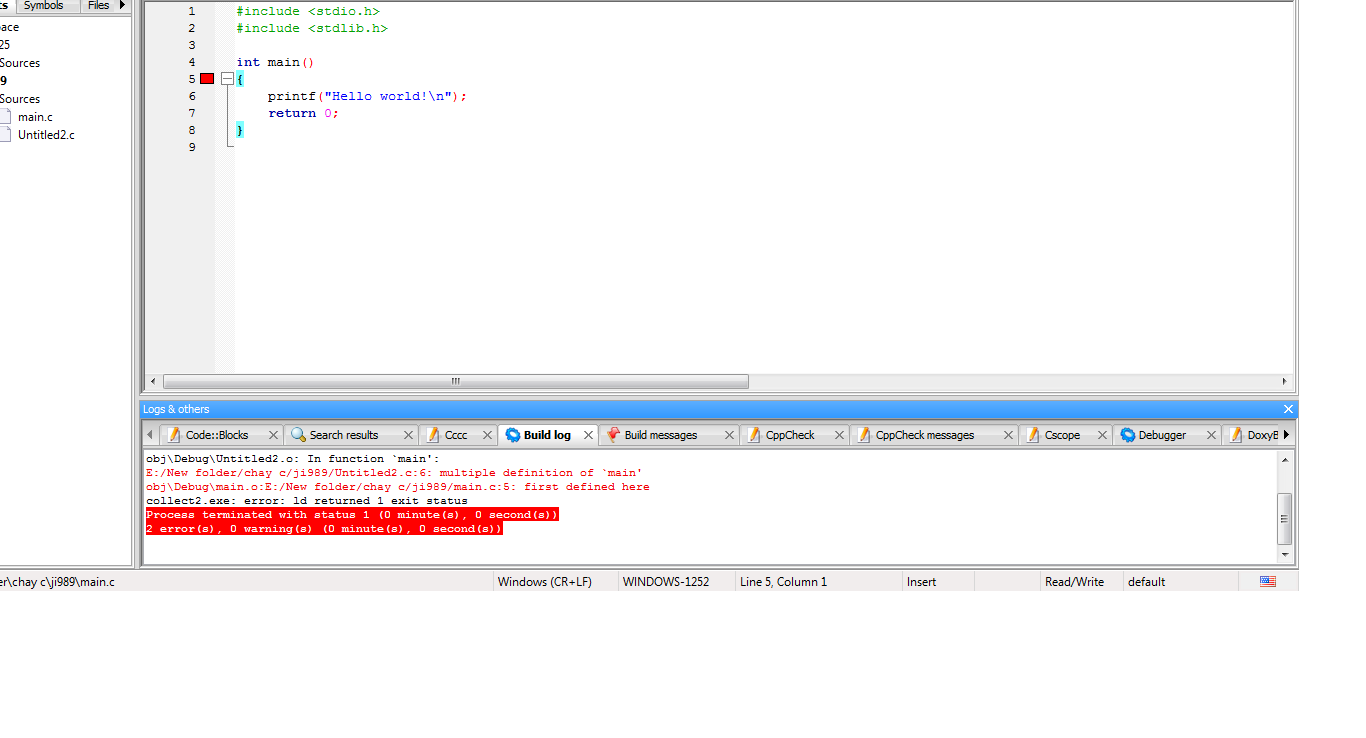This screenshot has height=738, width=1366.
Task: Close the CppCheck messages tab
Action: pyautogui.click(x=1007, y=435)
